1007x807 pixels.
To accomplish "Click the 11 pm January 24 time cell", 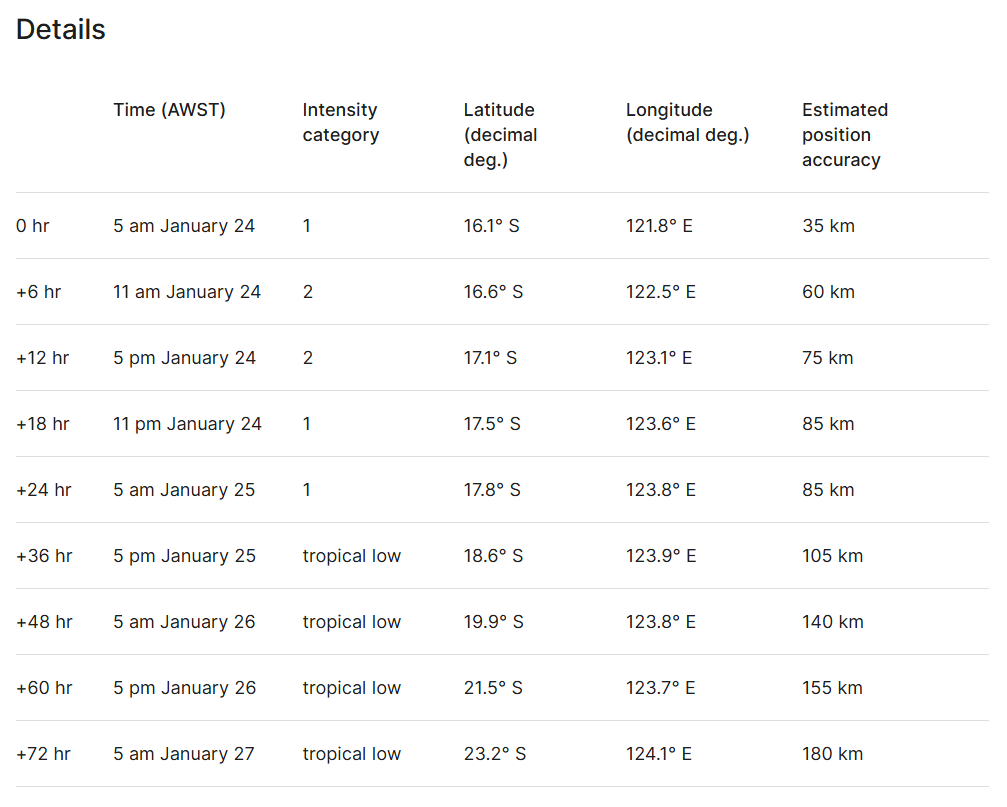I will point(187,424).
